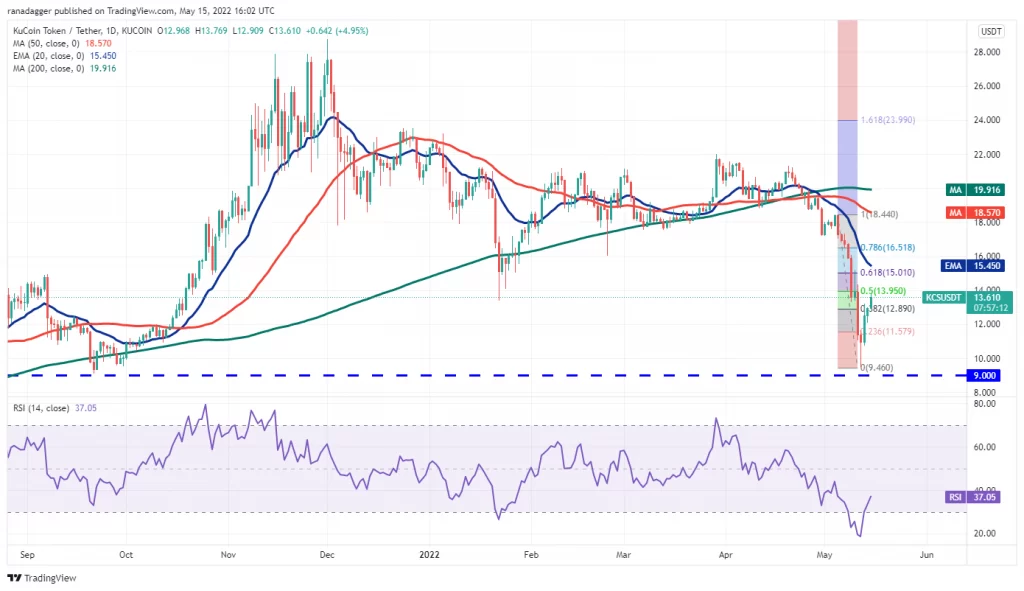This screenshot has width=1024, height=591.
Task: Click the 0.5(13.950) Fibonacci level label
Action: pyautogui.click(x=884, y=291)
